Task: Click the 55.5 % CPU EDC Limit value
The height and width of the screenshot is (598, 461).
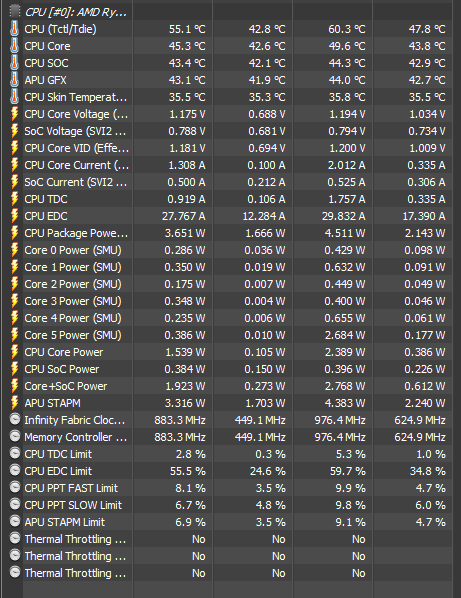Action: (x=188, y=471)
